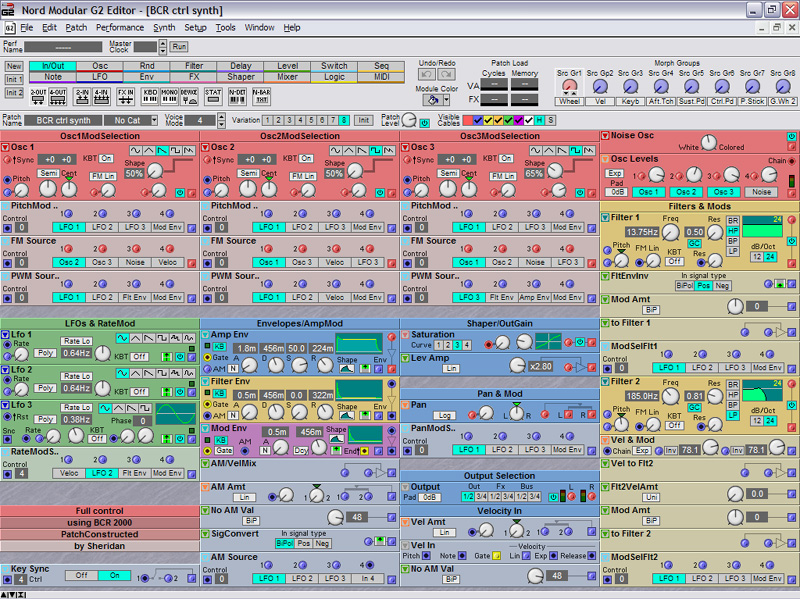Screen dimensions: 800x599
Task: Select square waveform on Osc 3
Action: click(x=575, y=150)
